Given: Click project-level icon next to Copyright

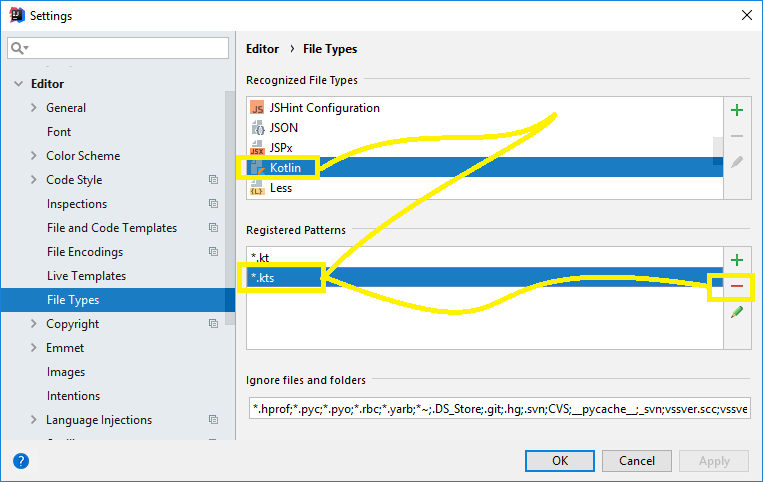Looking at the screenshot, I should [x=213, y=323].
